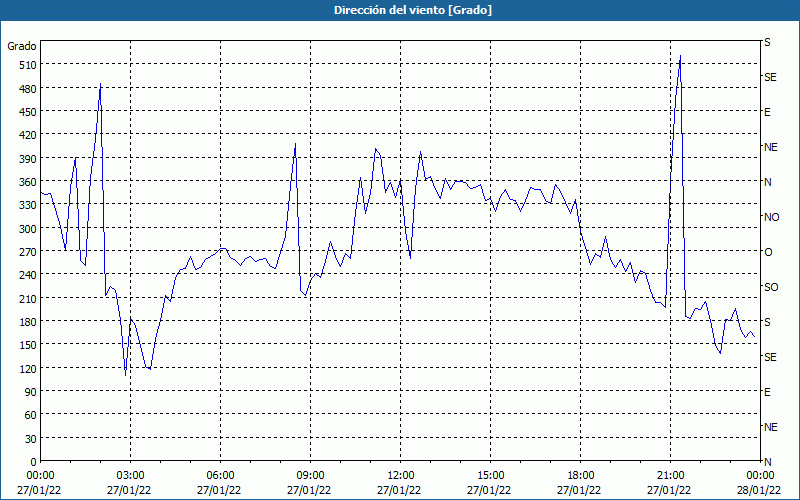Screen dimensions: 800x500
Task: Click the 27/01/22 date under 06:00
Action: click(219, 490)
